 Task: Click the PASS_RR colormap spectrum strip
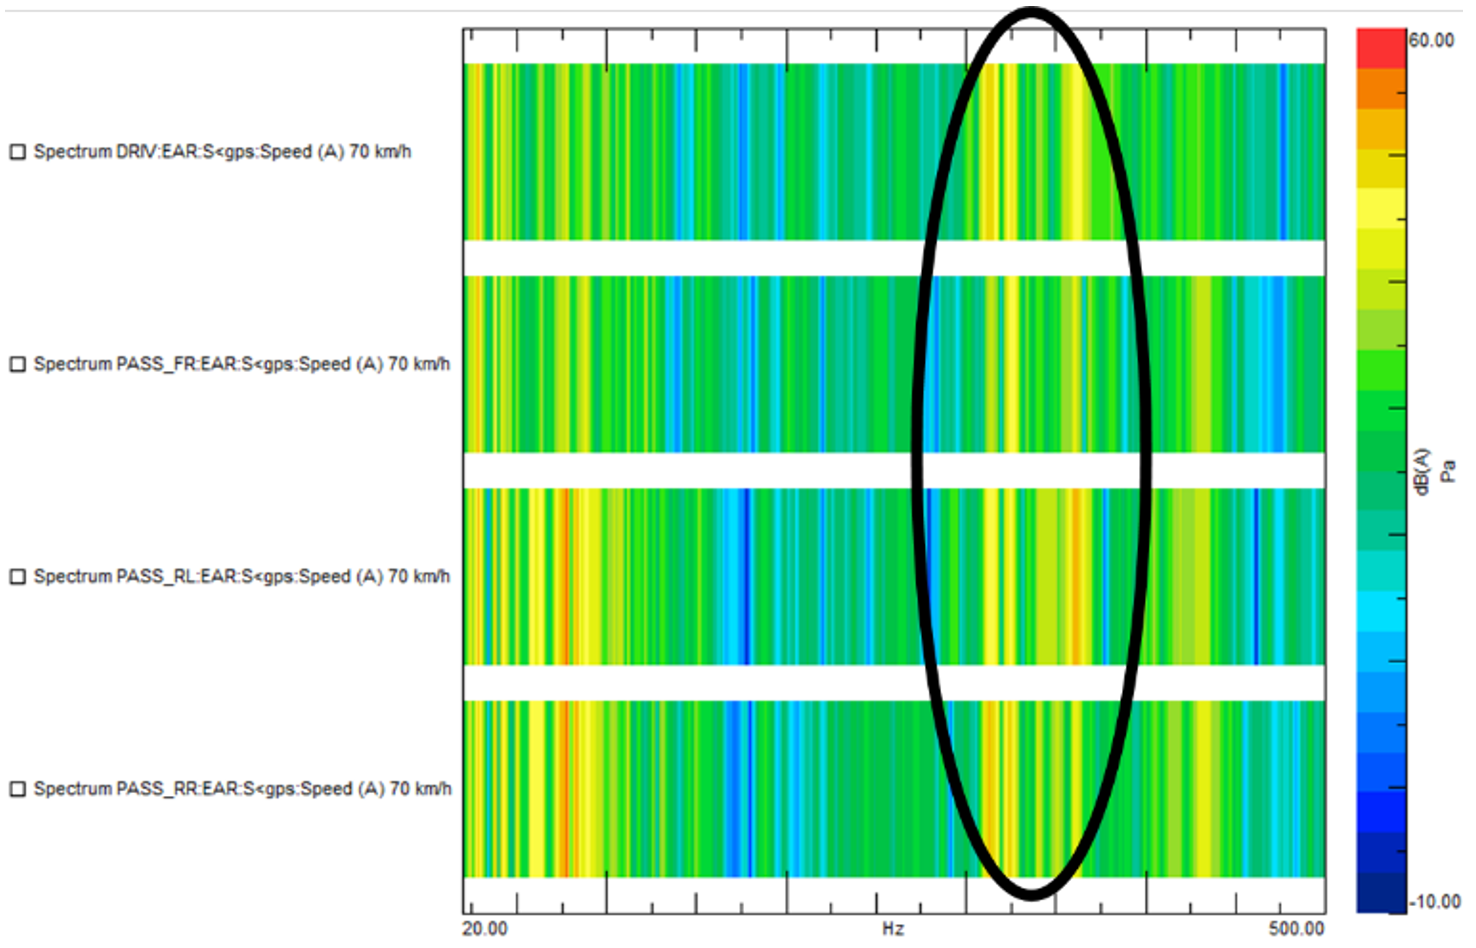700,789
